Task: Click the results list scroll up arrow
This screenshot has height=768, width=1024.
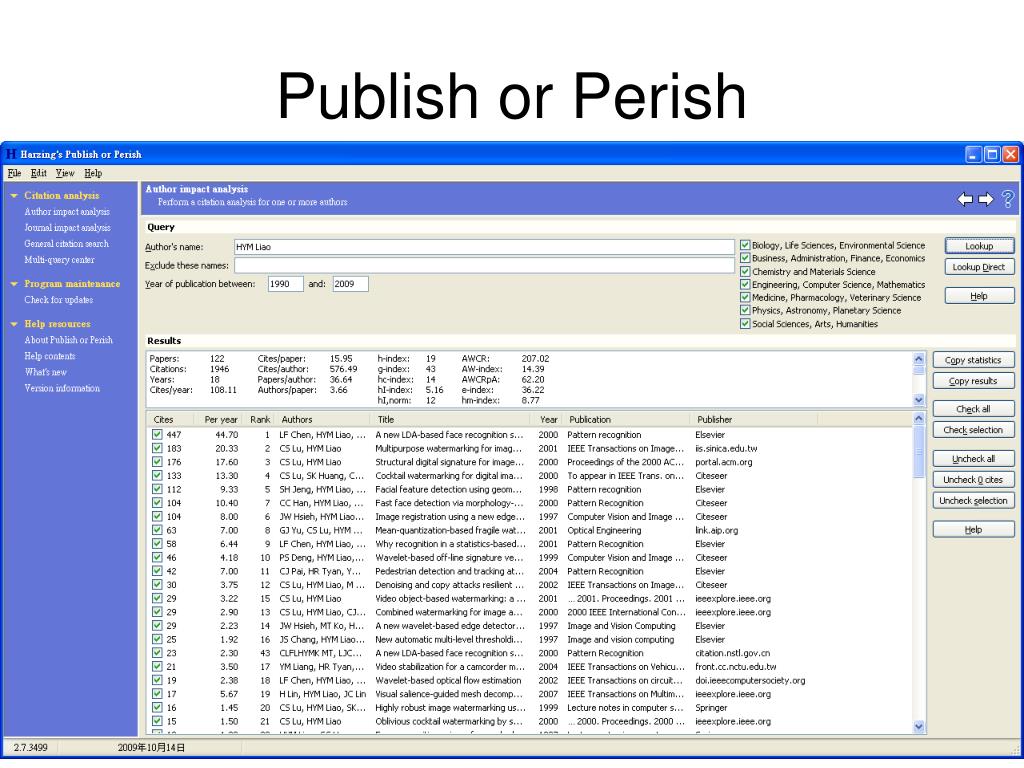Action: pos(919,418)
